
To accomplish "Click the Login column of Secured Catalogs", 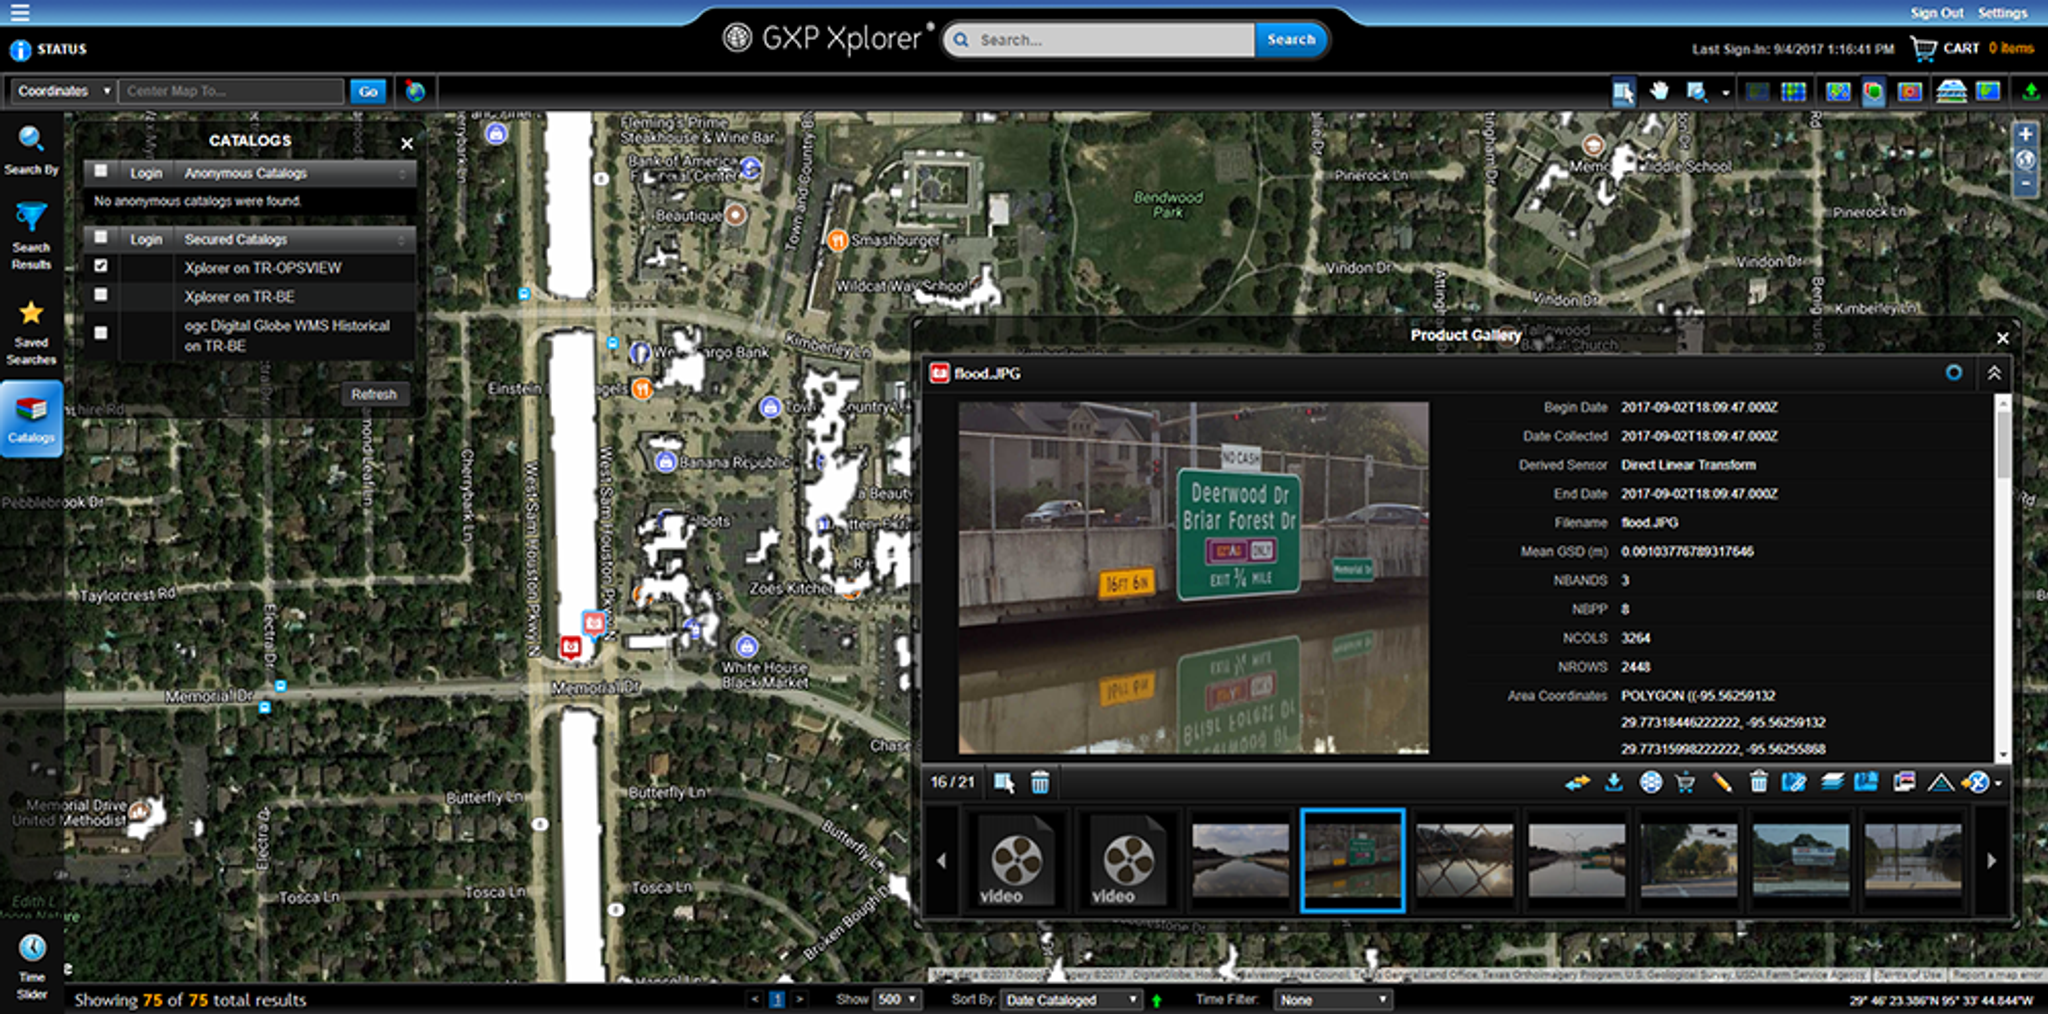I will click(x=145, y=239).
